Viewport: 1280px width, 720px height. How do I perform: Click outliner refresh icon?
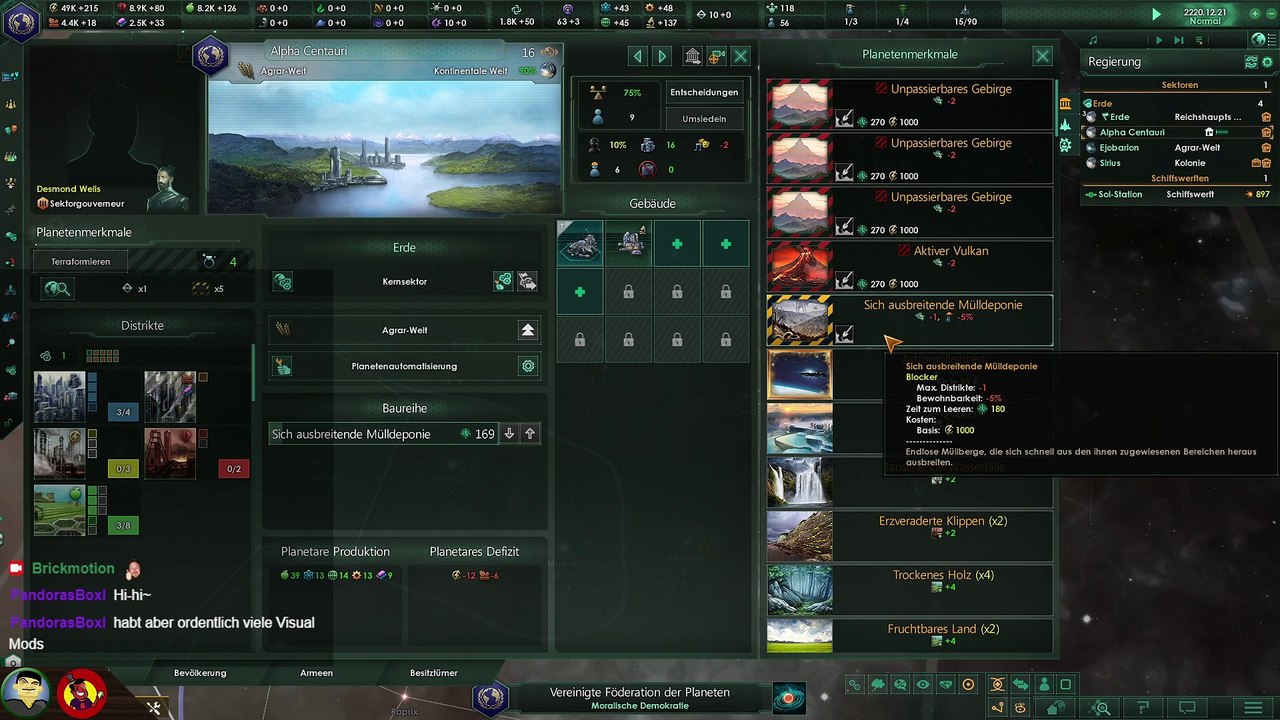[1250, 62]
